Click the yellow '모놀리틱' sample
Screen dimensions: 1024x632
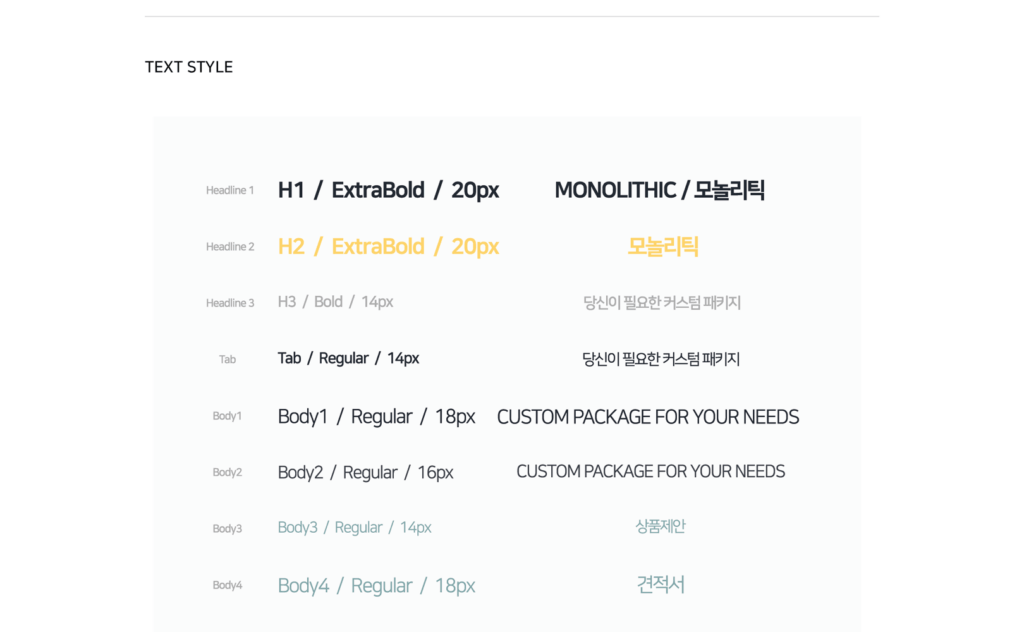663,247
